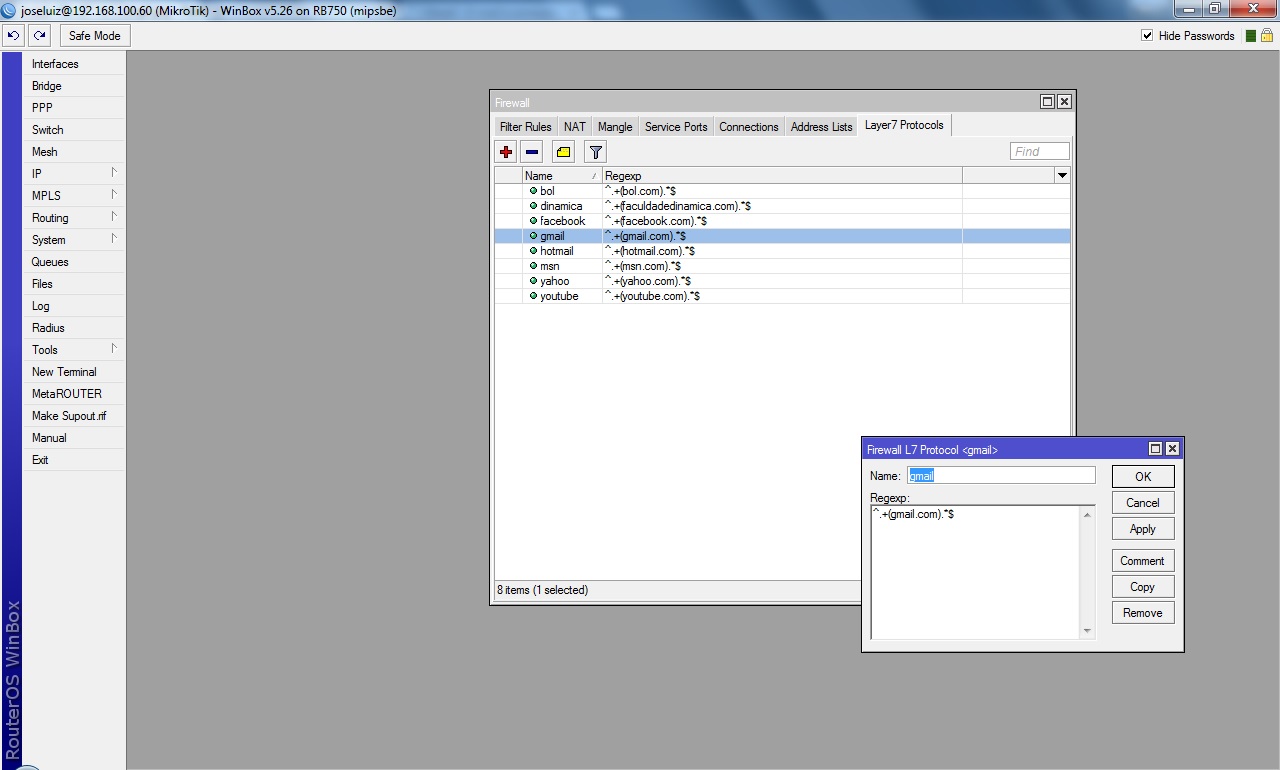The height and width of the screenshot is (770, 1280).
Task: Switch to the Mangle tab
Action: 615,127
